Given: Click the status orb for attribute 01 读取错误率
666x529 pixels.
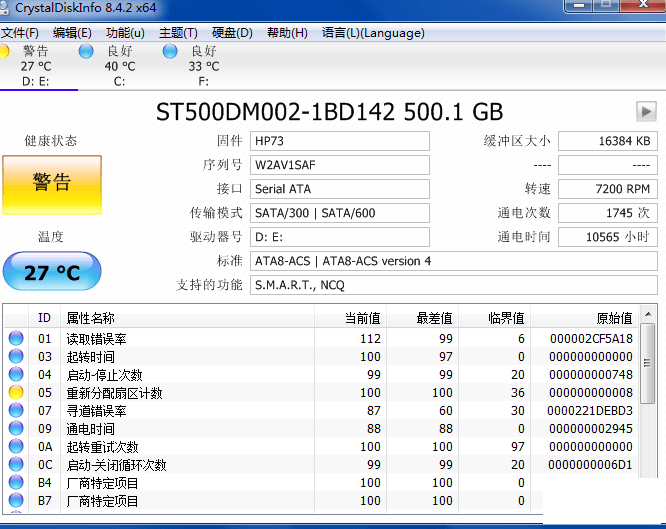Looking at the screenshot, I should click(x=16, y=338).
